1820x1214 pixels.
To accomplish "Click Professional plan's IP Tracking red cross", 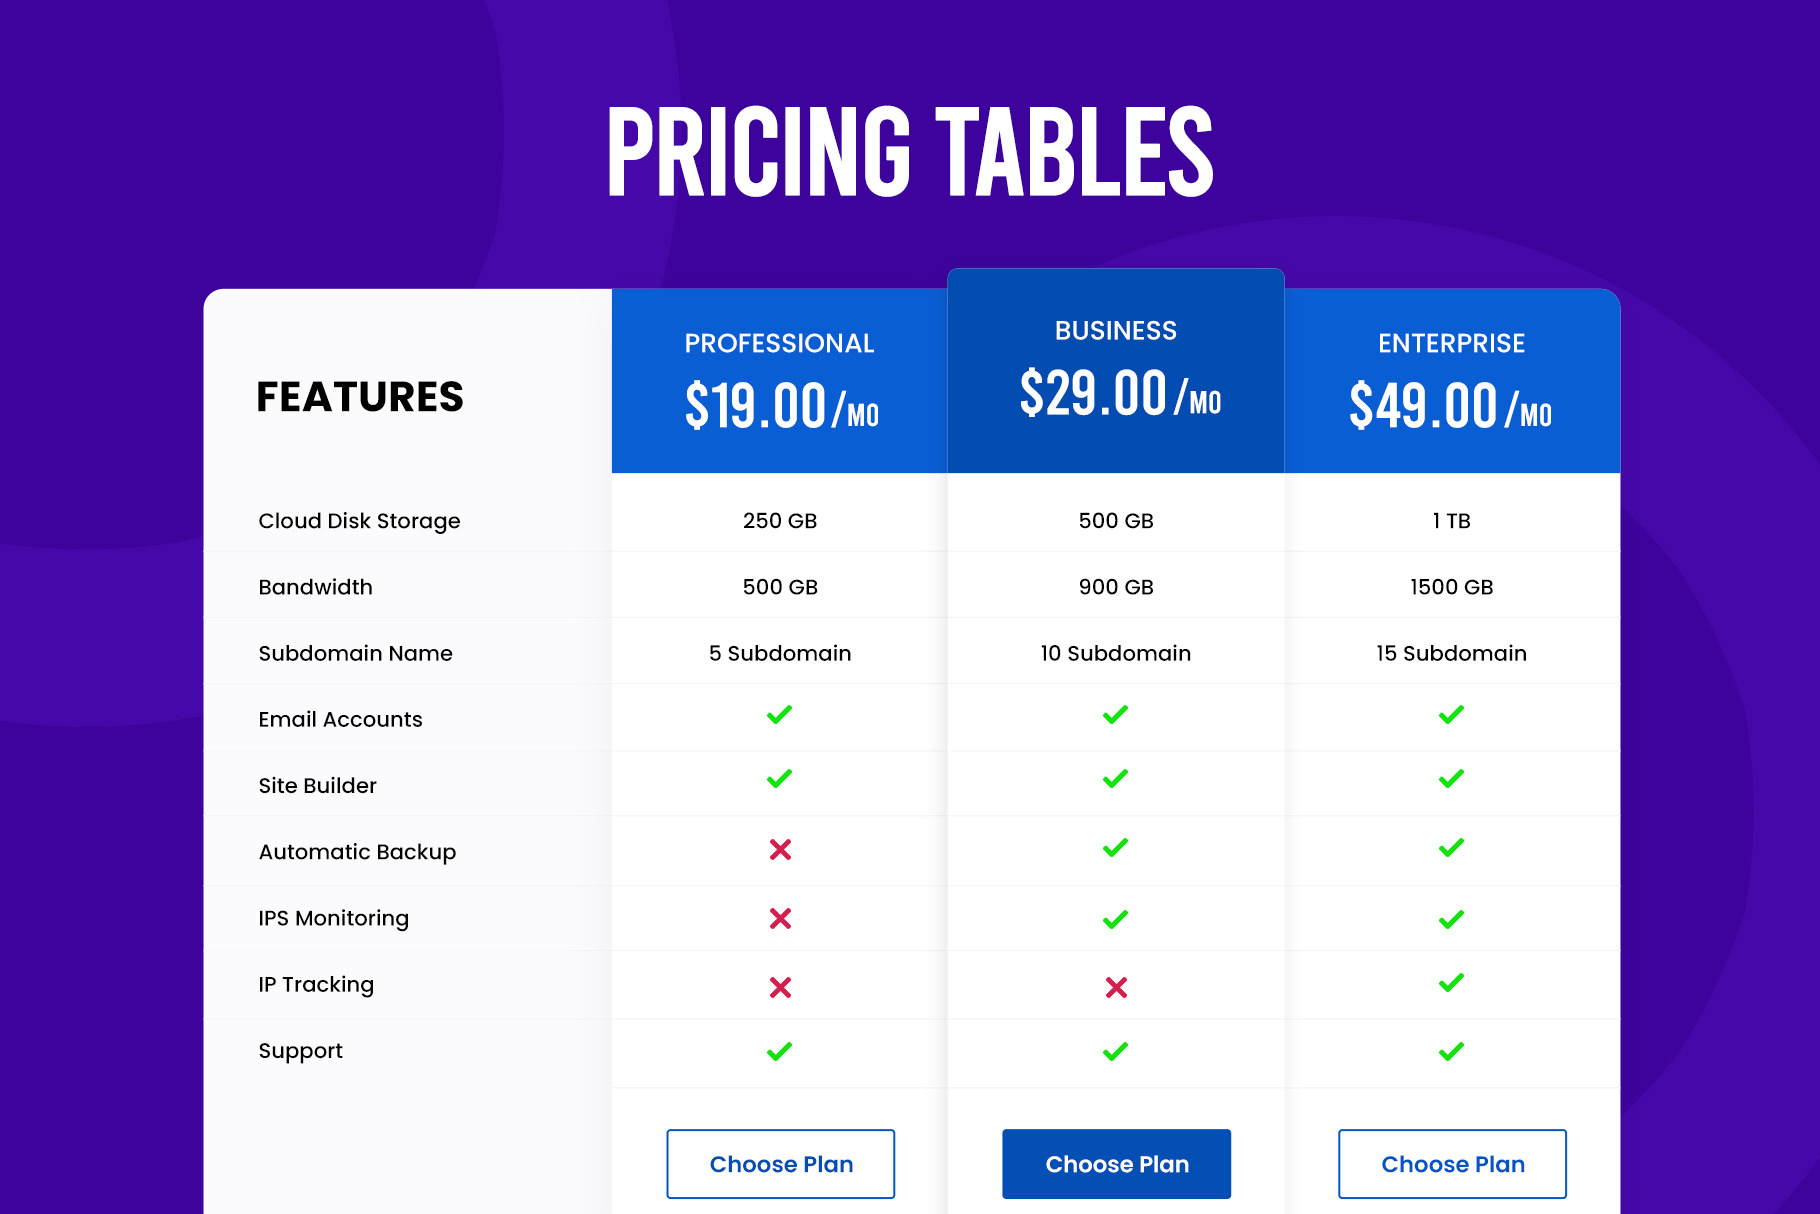I will tap(780, 988).
